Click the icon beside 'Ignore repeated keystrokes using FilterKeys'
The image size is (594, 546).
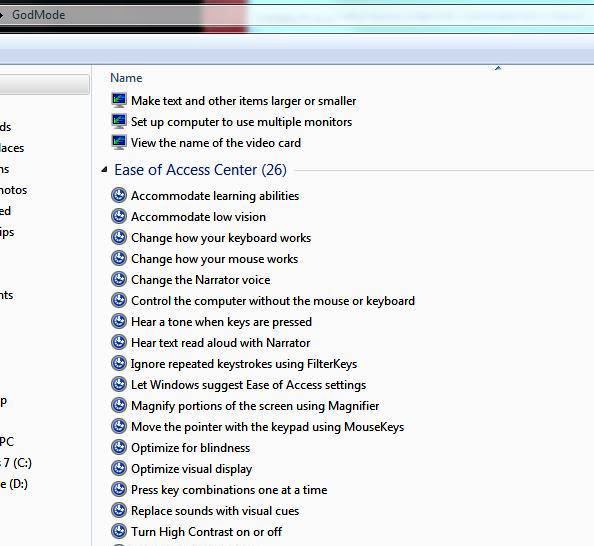tap(119, 363)
